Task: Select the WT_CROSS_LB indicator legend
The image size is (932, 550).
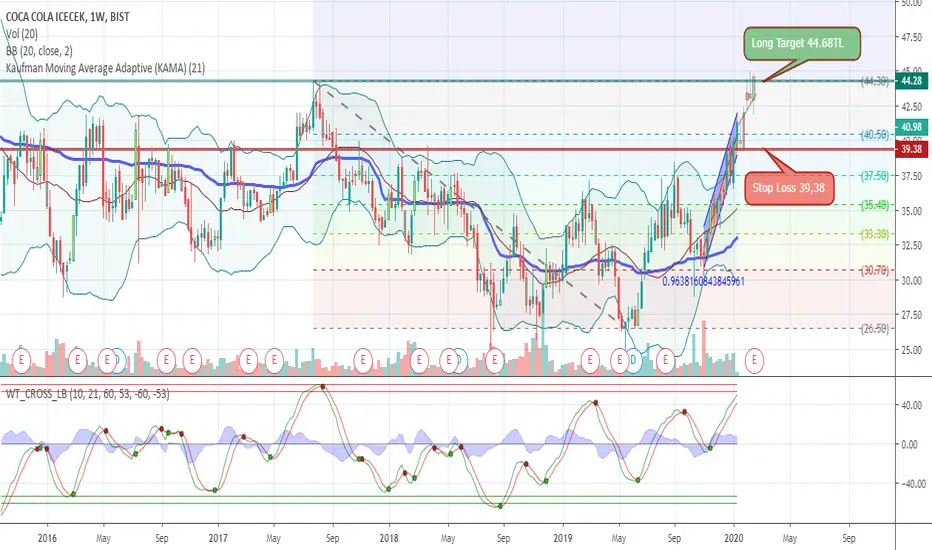Action: [87, 394]
